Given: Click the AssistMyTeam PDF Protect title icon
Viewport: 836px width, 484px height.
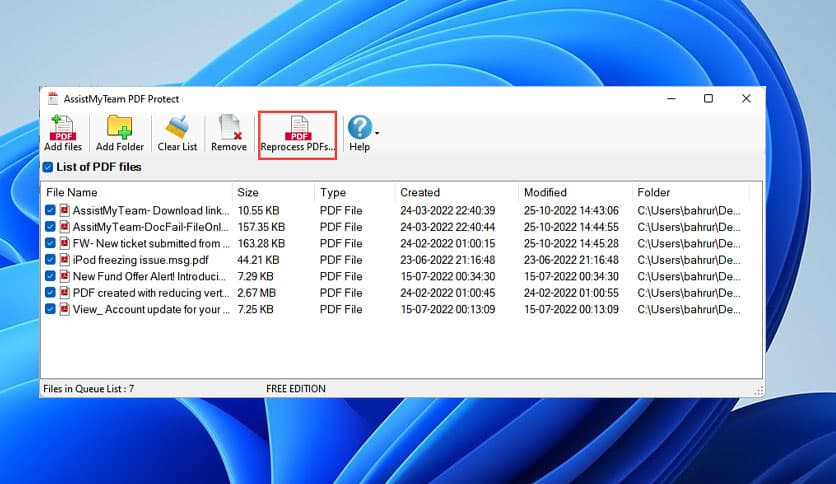Looking at the screenshot, I should 52,99.
